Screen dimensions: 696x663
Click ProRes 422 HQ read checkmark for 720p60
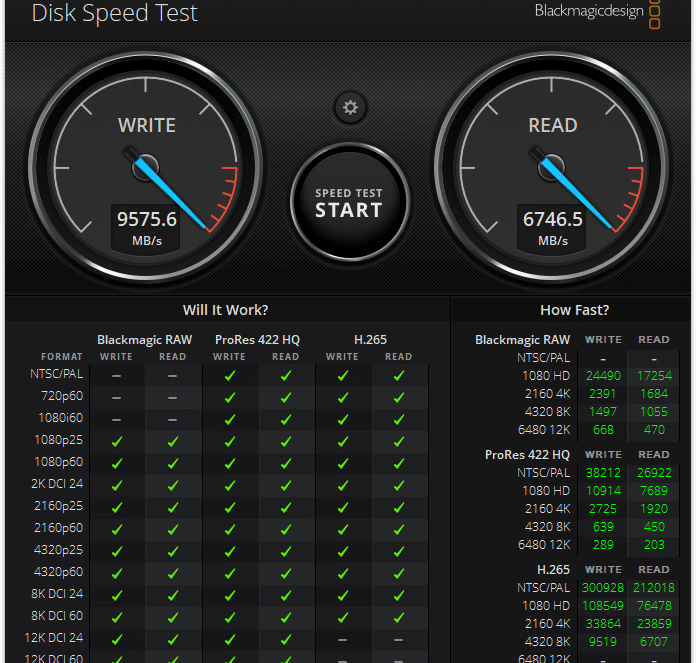(x=286, y=398)
